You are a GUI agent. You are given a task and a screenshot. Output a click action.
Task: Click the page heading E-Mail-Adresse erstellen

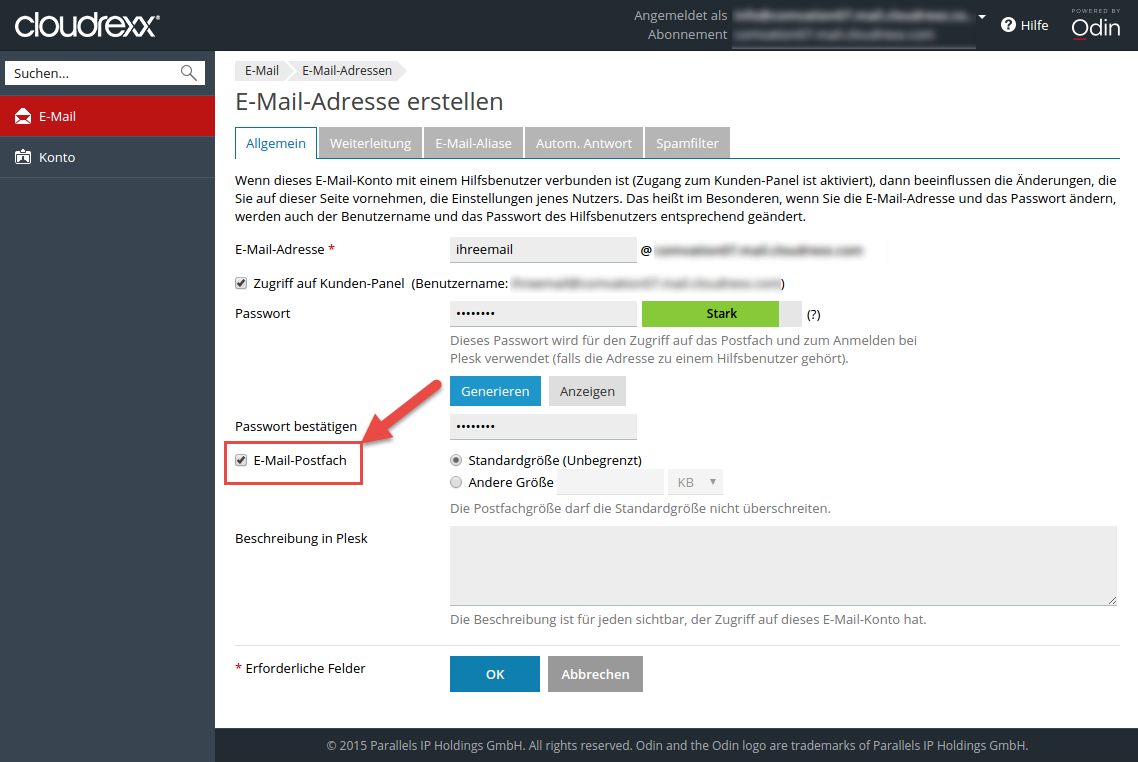tap(369, 101)
